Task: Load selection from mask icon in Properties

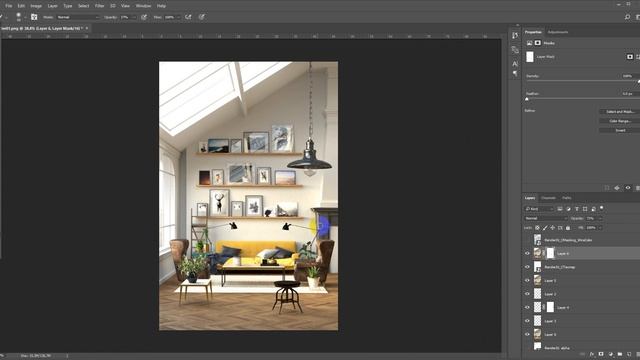Action: point(607,188)
